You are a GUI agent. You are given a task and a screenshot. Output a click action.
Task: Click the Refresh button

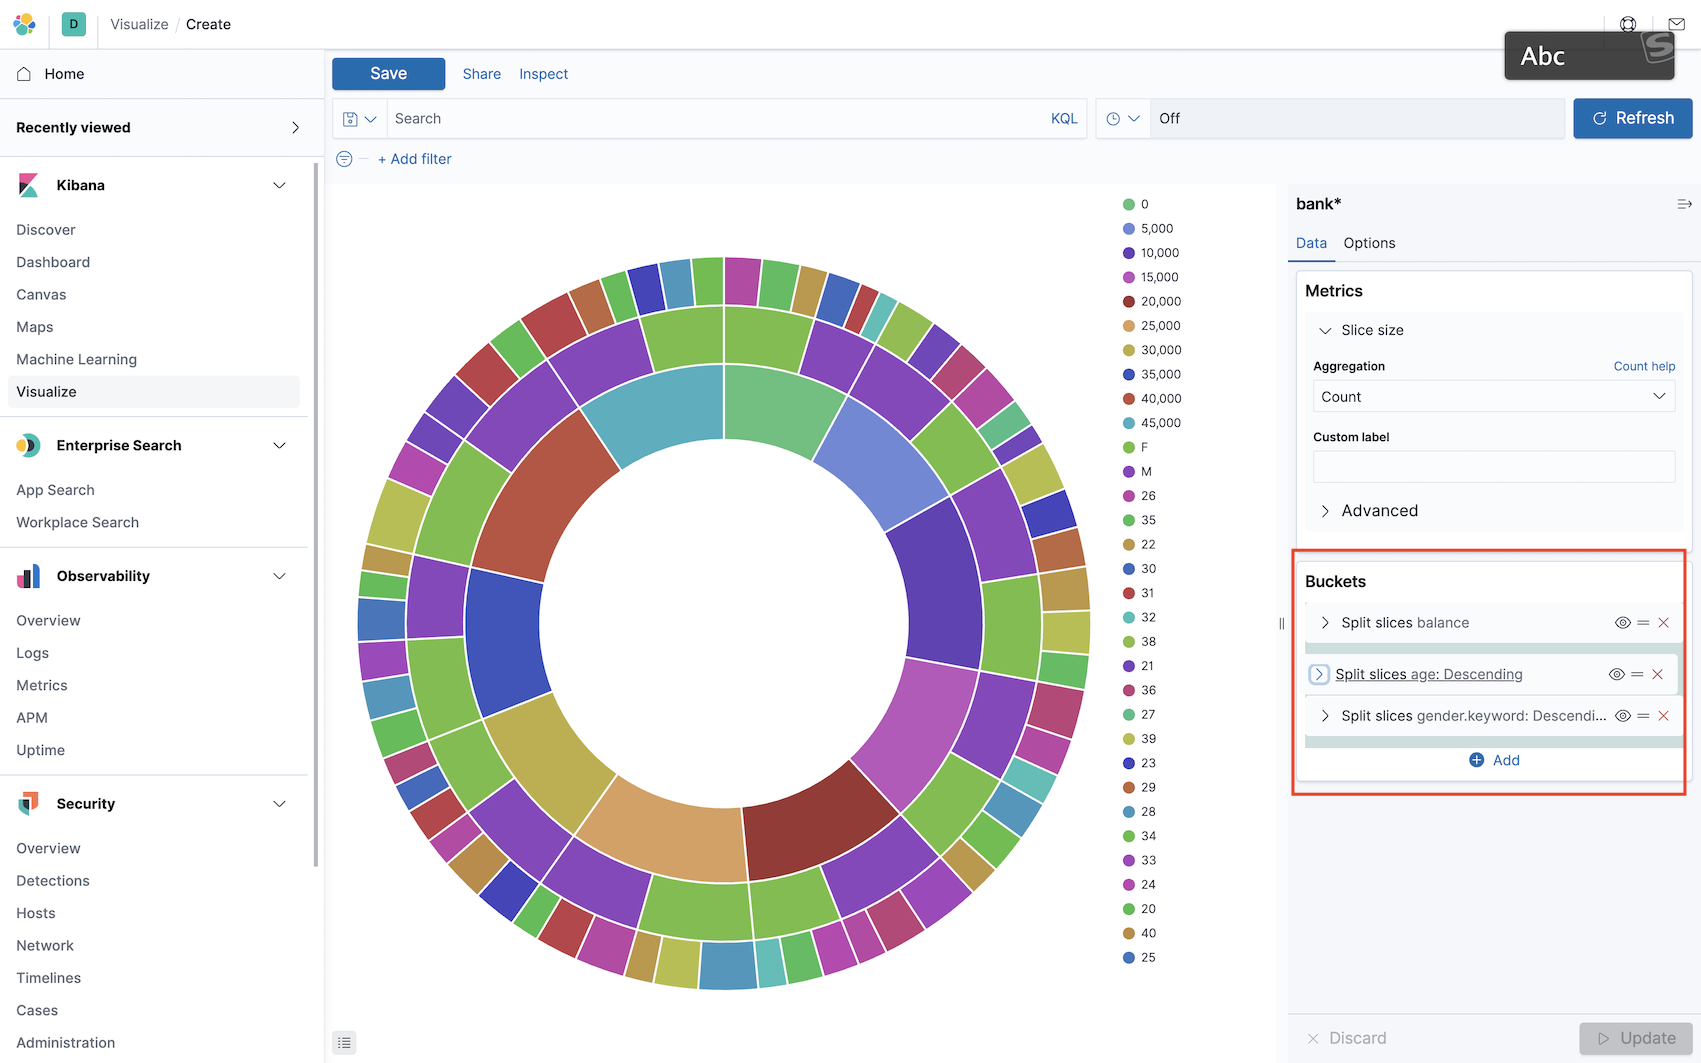(x=1632, y=118)
